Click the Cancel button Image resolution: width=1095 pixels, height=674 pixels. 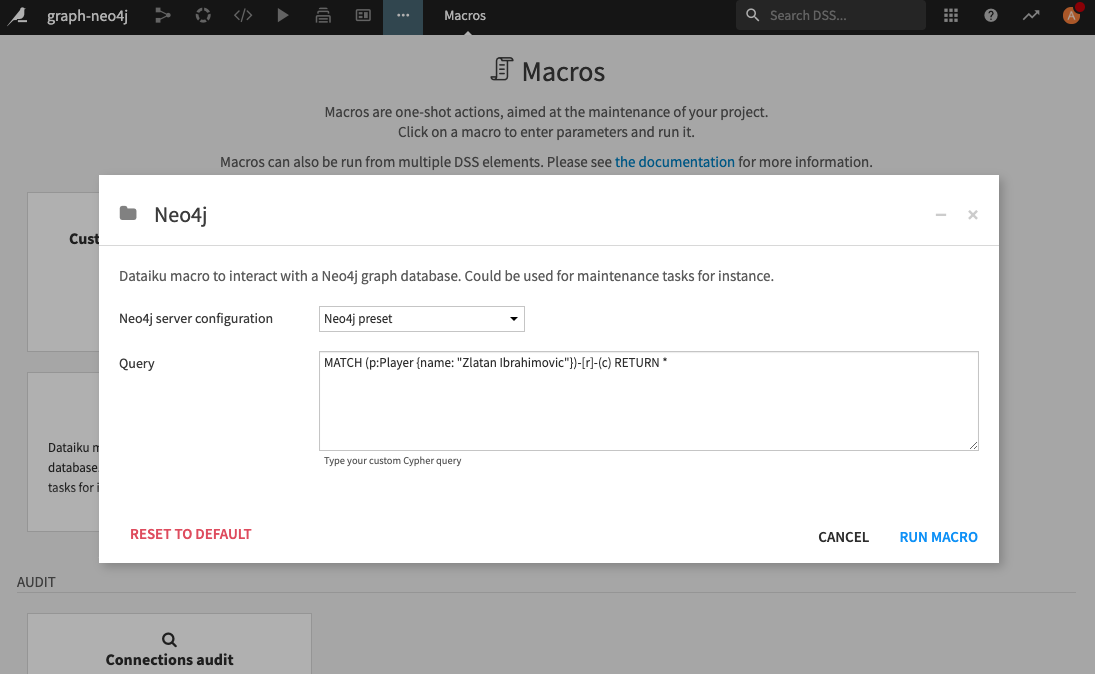click(x=844, y=537)
